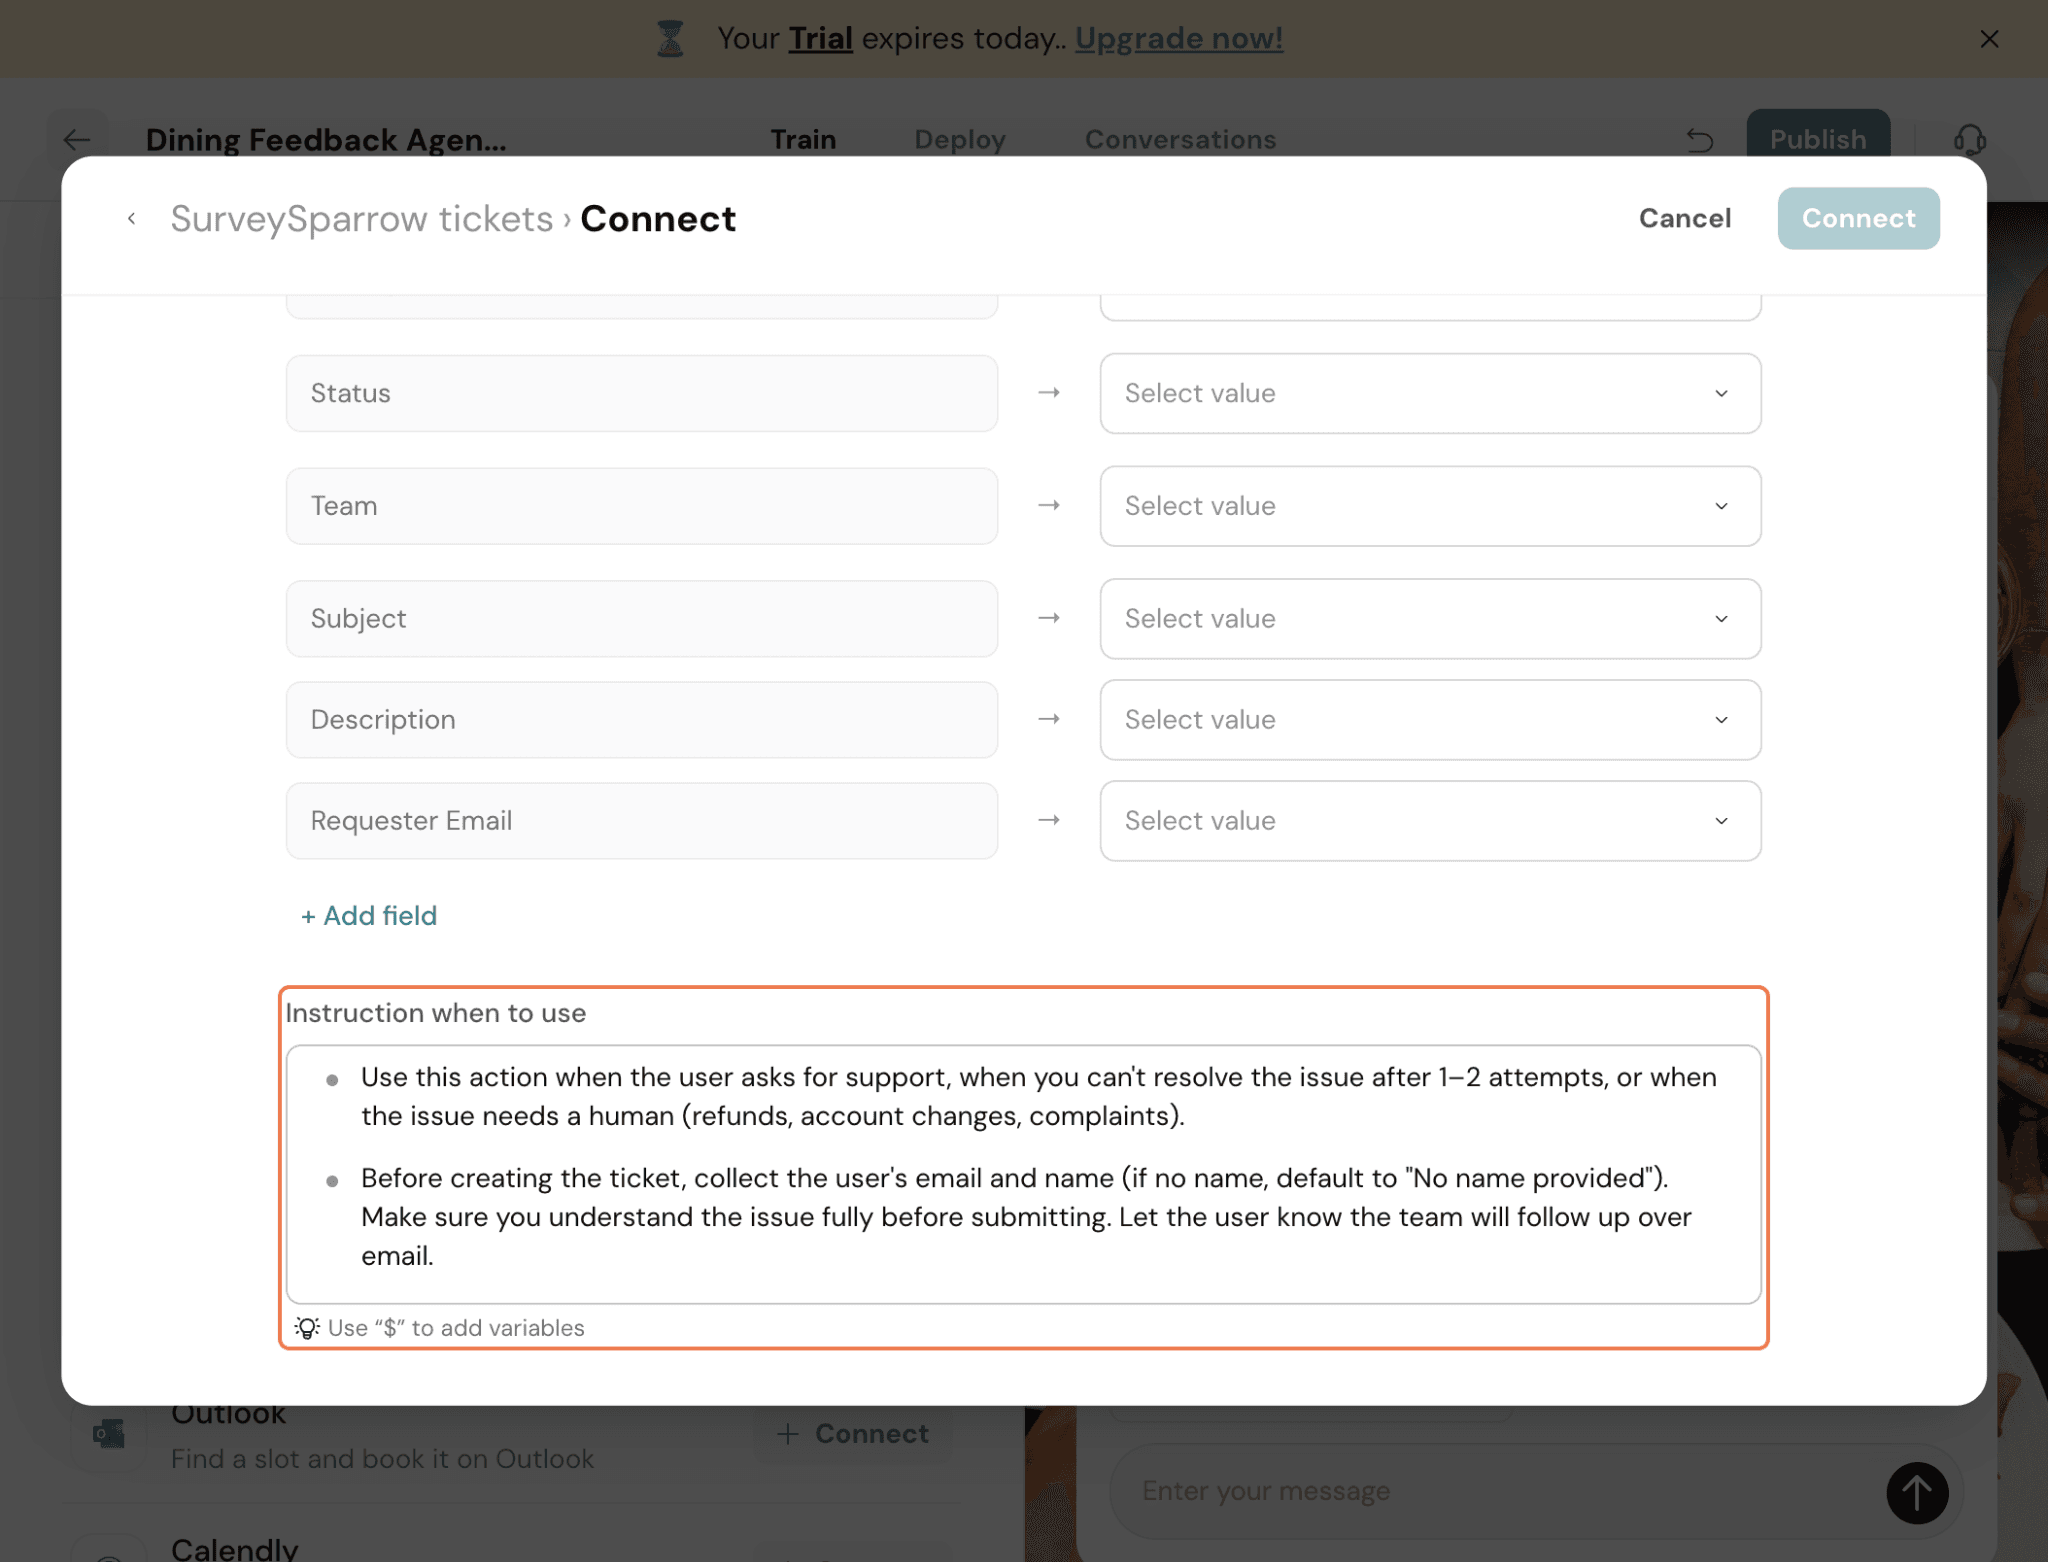The image size is (2048, 1562).
Task: Open the Upgrade now link
Action: coord(1179,38)
